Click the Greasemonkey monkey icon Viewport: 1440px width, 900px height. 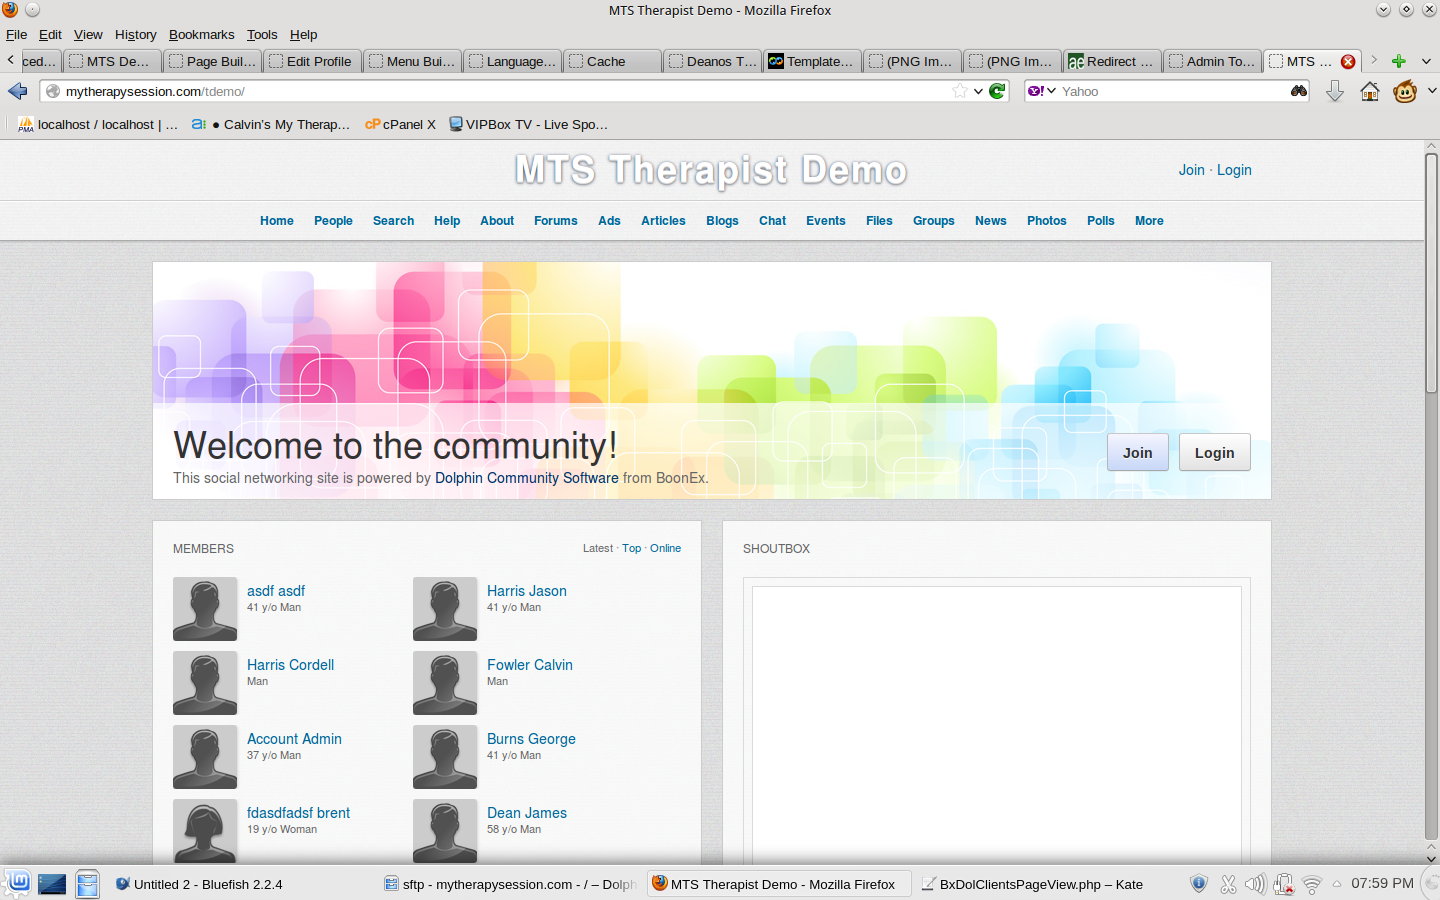click(1405, 92)
